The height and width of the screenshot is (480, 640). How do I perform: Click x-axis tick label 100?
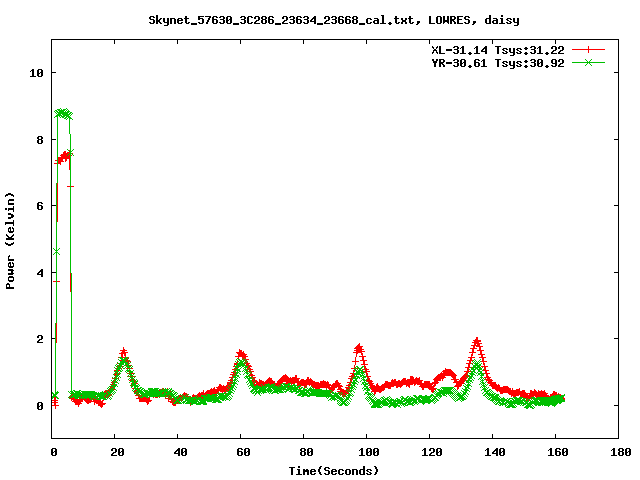click(369, 452)
